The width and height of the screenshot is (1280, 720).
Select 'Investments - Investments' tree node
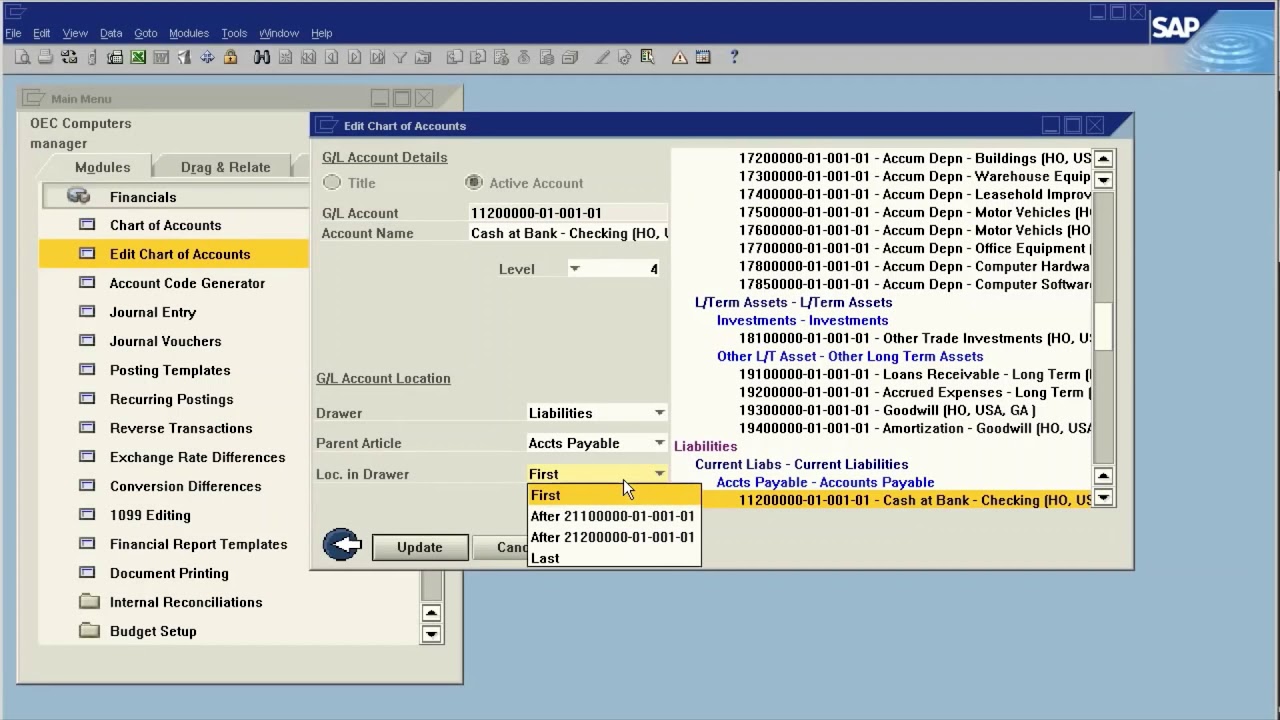click(x=802, y=320)
